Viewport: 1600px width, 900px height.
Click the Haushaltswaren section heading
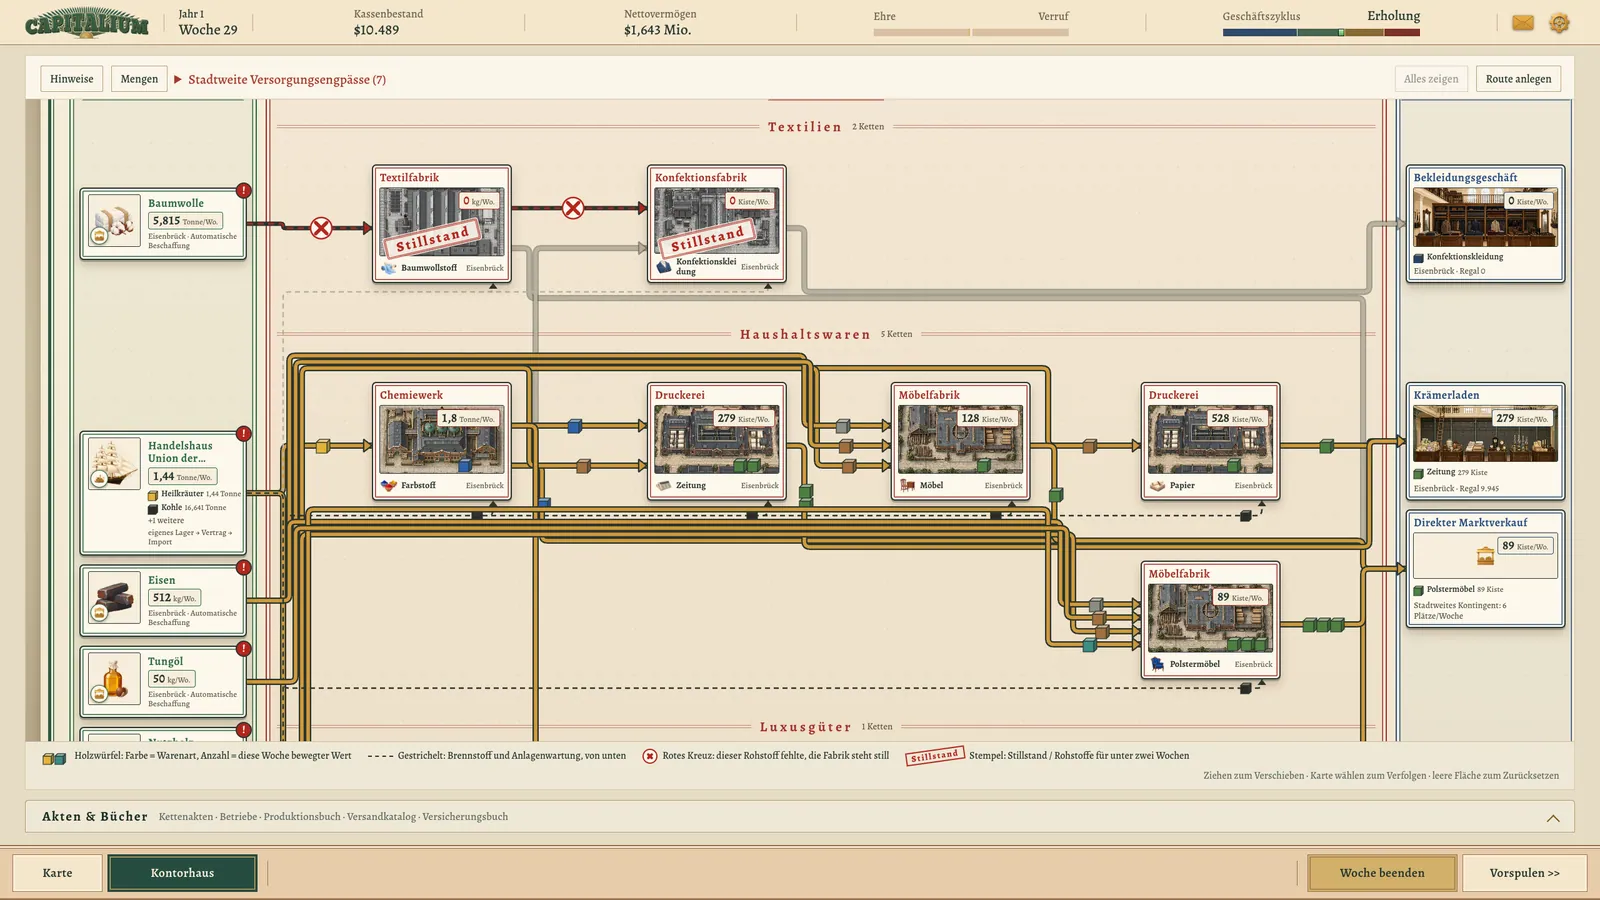click(x=805, y=334)
